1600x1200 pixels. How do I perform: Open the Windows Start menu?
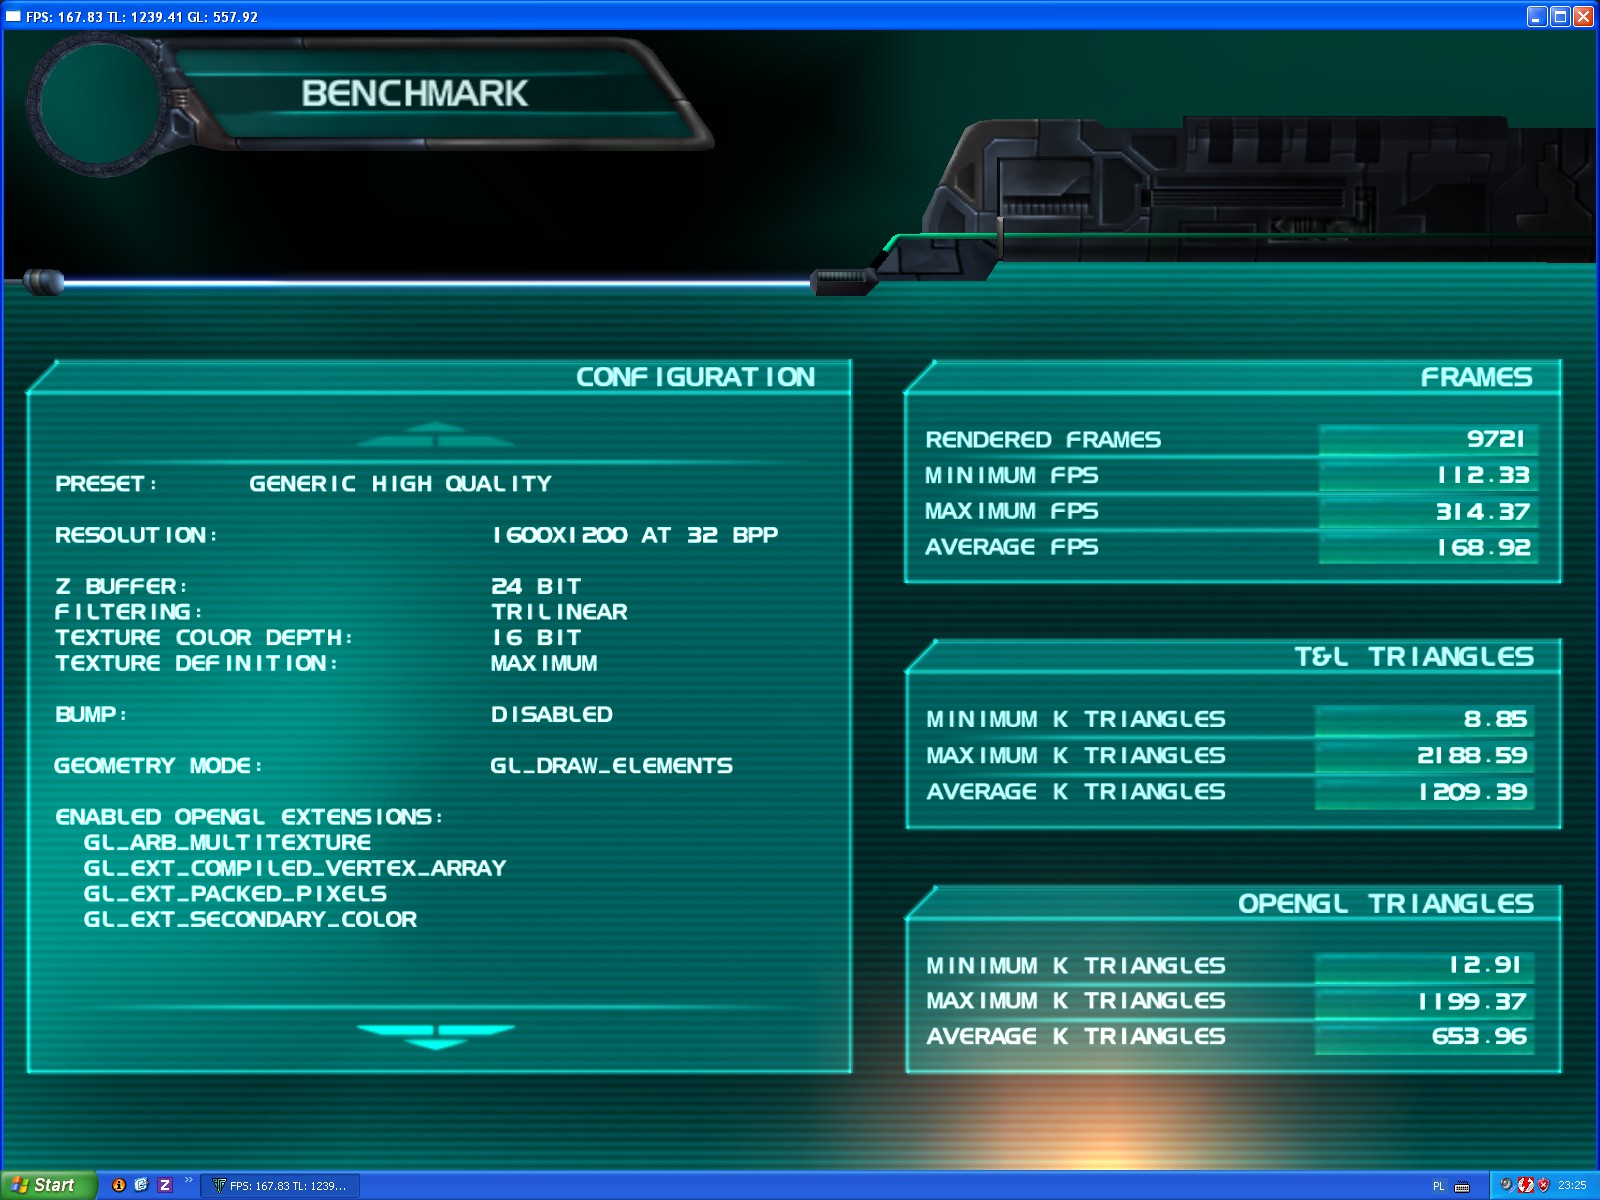click(48, 1185)
